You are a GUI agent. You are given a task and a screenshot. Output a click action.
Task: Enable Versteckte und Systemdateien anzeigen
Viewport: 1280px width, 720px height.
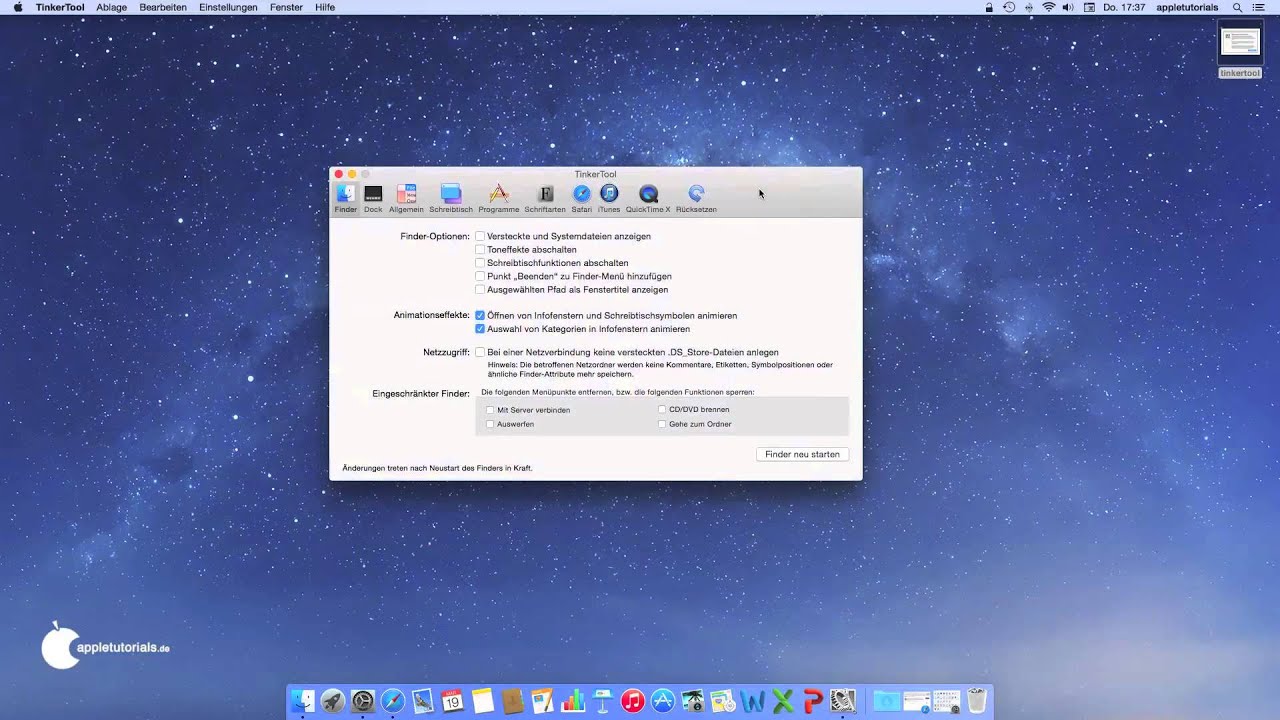(x=480, y=236)
